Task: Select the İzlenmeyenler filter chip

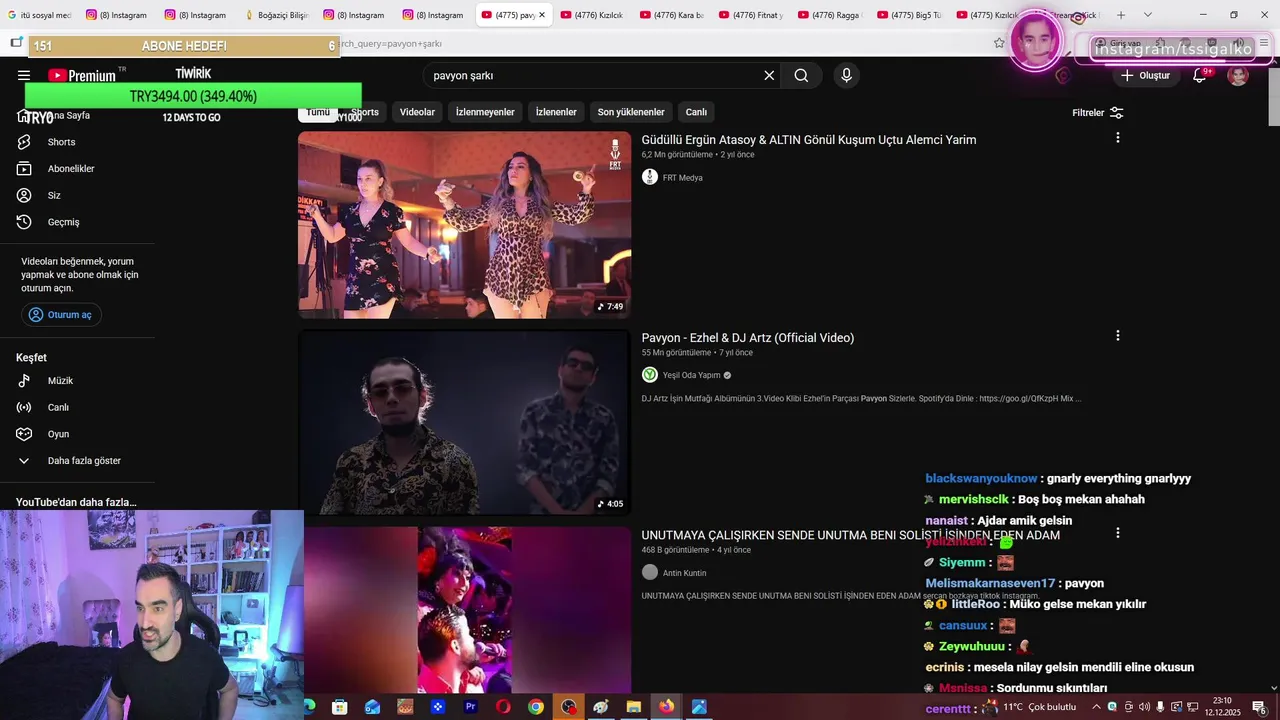Action: coord(485,112)
